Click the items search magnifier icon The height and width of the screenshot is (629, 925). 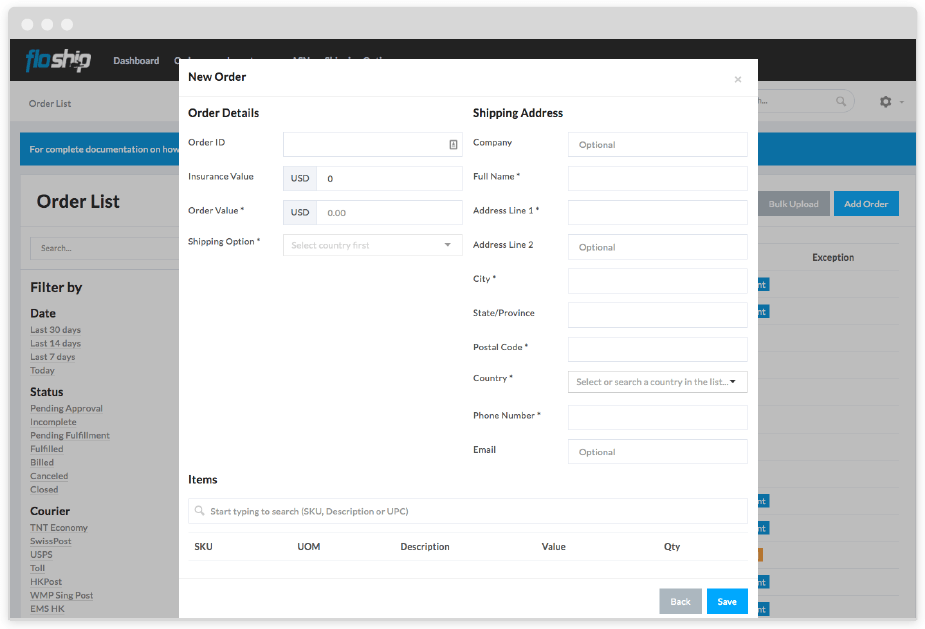click(200, 511)
